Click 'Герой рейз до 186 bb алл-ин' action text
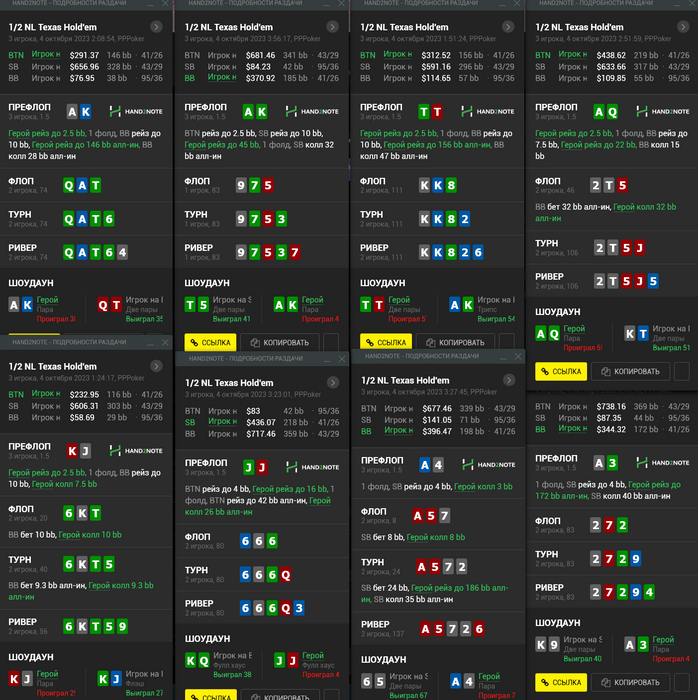Viewport: 698px width, 700px height. 435,593
